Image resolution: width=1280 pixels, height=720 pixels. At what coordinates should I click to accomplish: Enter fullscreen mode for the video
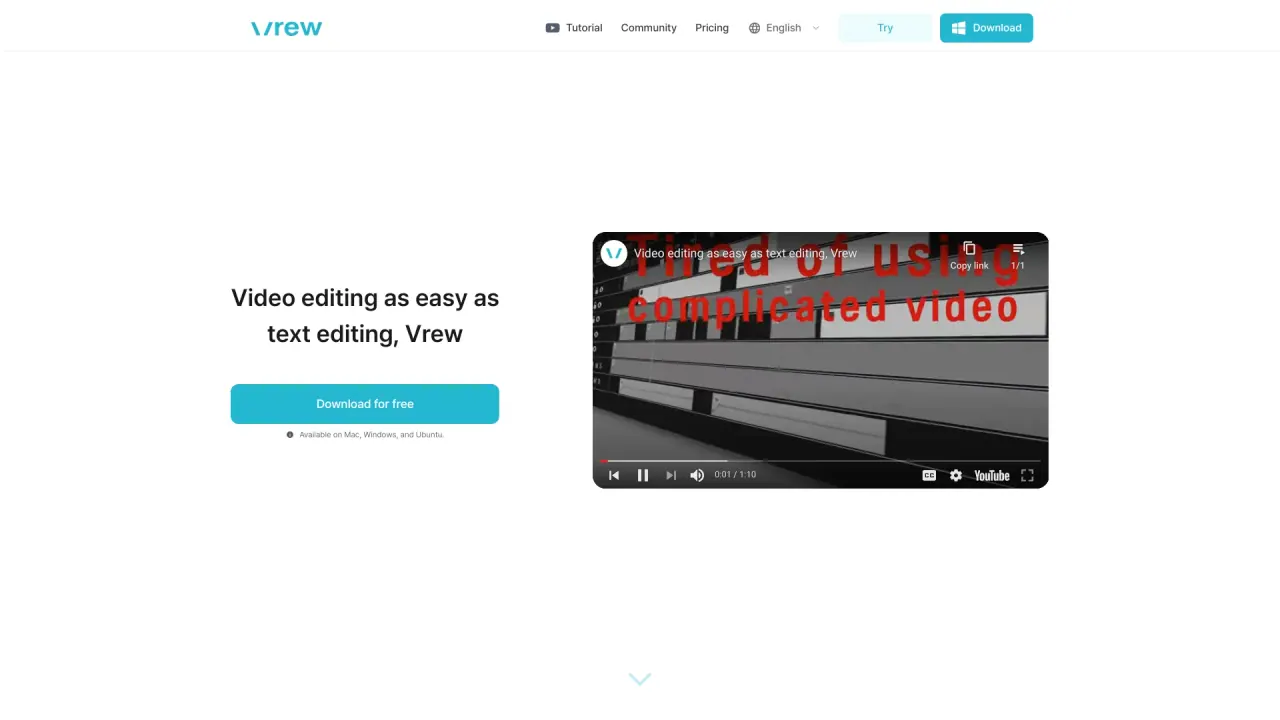coord(1027,476)
